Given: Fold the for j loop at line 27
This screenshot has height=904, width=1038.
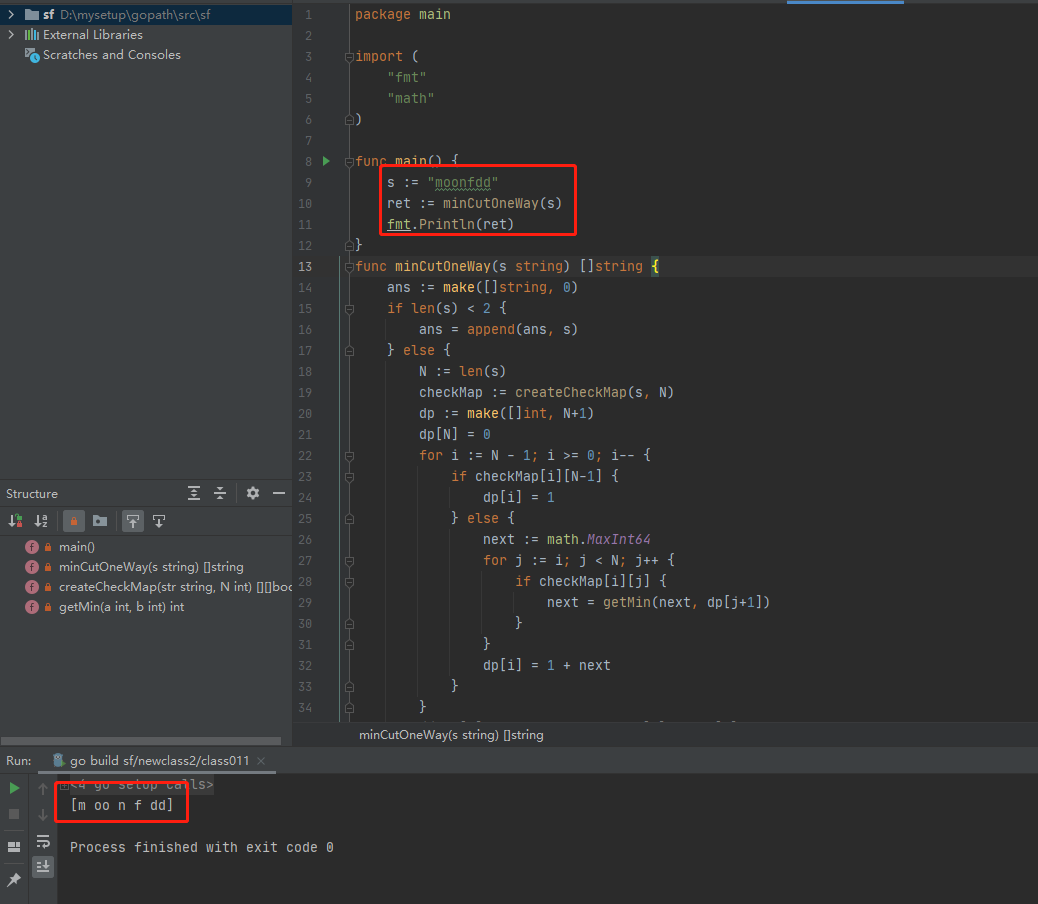Looking at the screenshot, I should (x=349, y=561).
